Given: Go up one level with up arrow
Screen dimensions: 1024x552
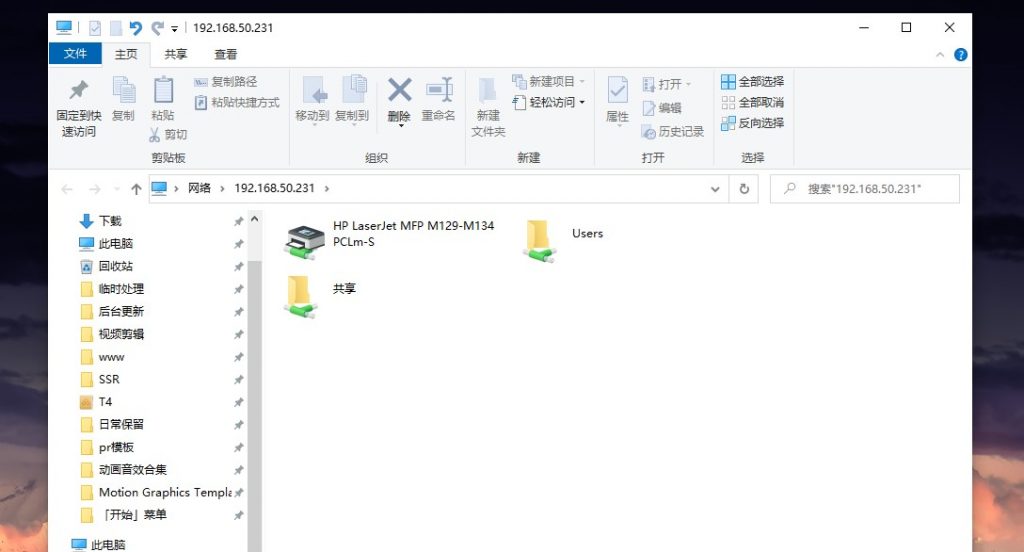Looking at the screenshot, I should (x=136, y=189).
